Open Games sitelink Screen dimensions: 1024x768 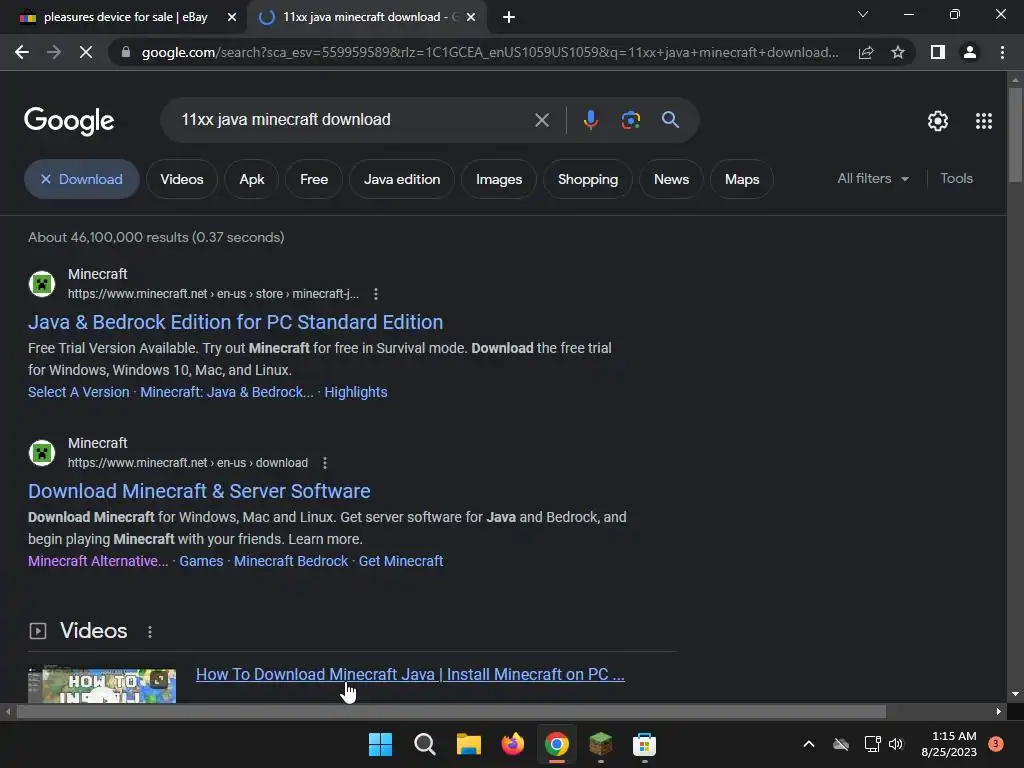[x=201, y=561]
